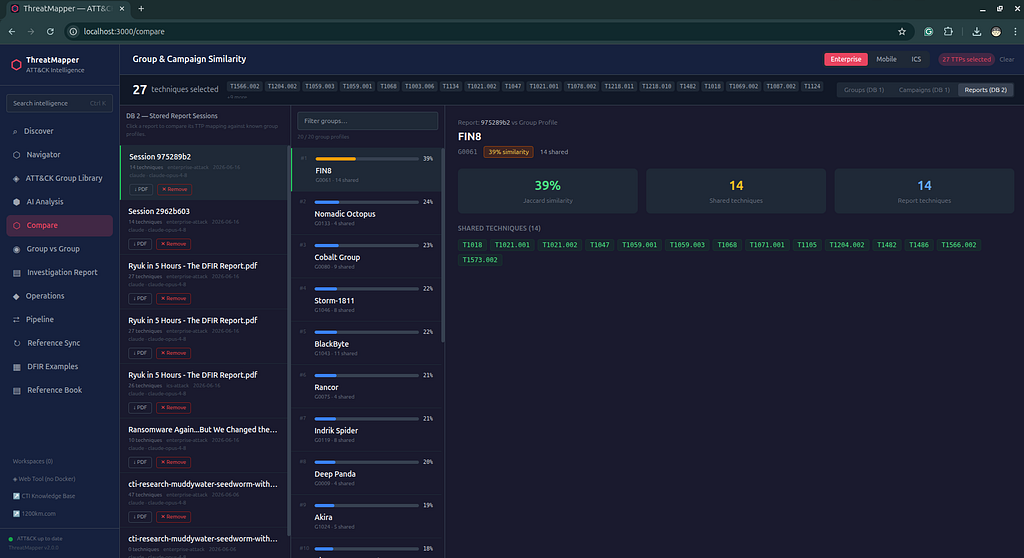Open DFIR Examples icon in sidebar
Screen dimensions: 1024x558
tap(16, 367)
